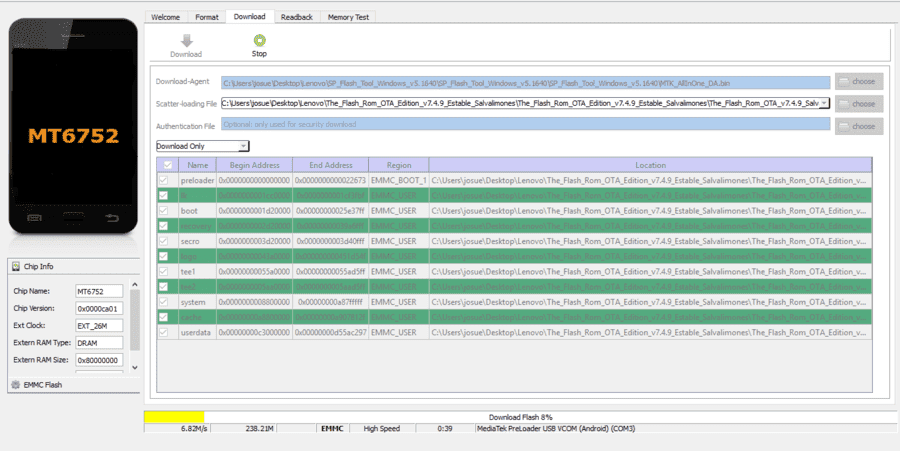The height and width of the screenshot is (451, 900).
Task: Click the High Speed status entry
Action: (381, 429)
